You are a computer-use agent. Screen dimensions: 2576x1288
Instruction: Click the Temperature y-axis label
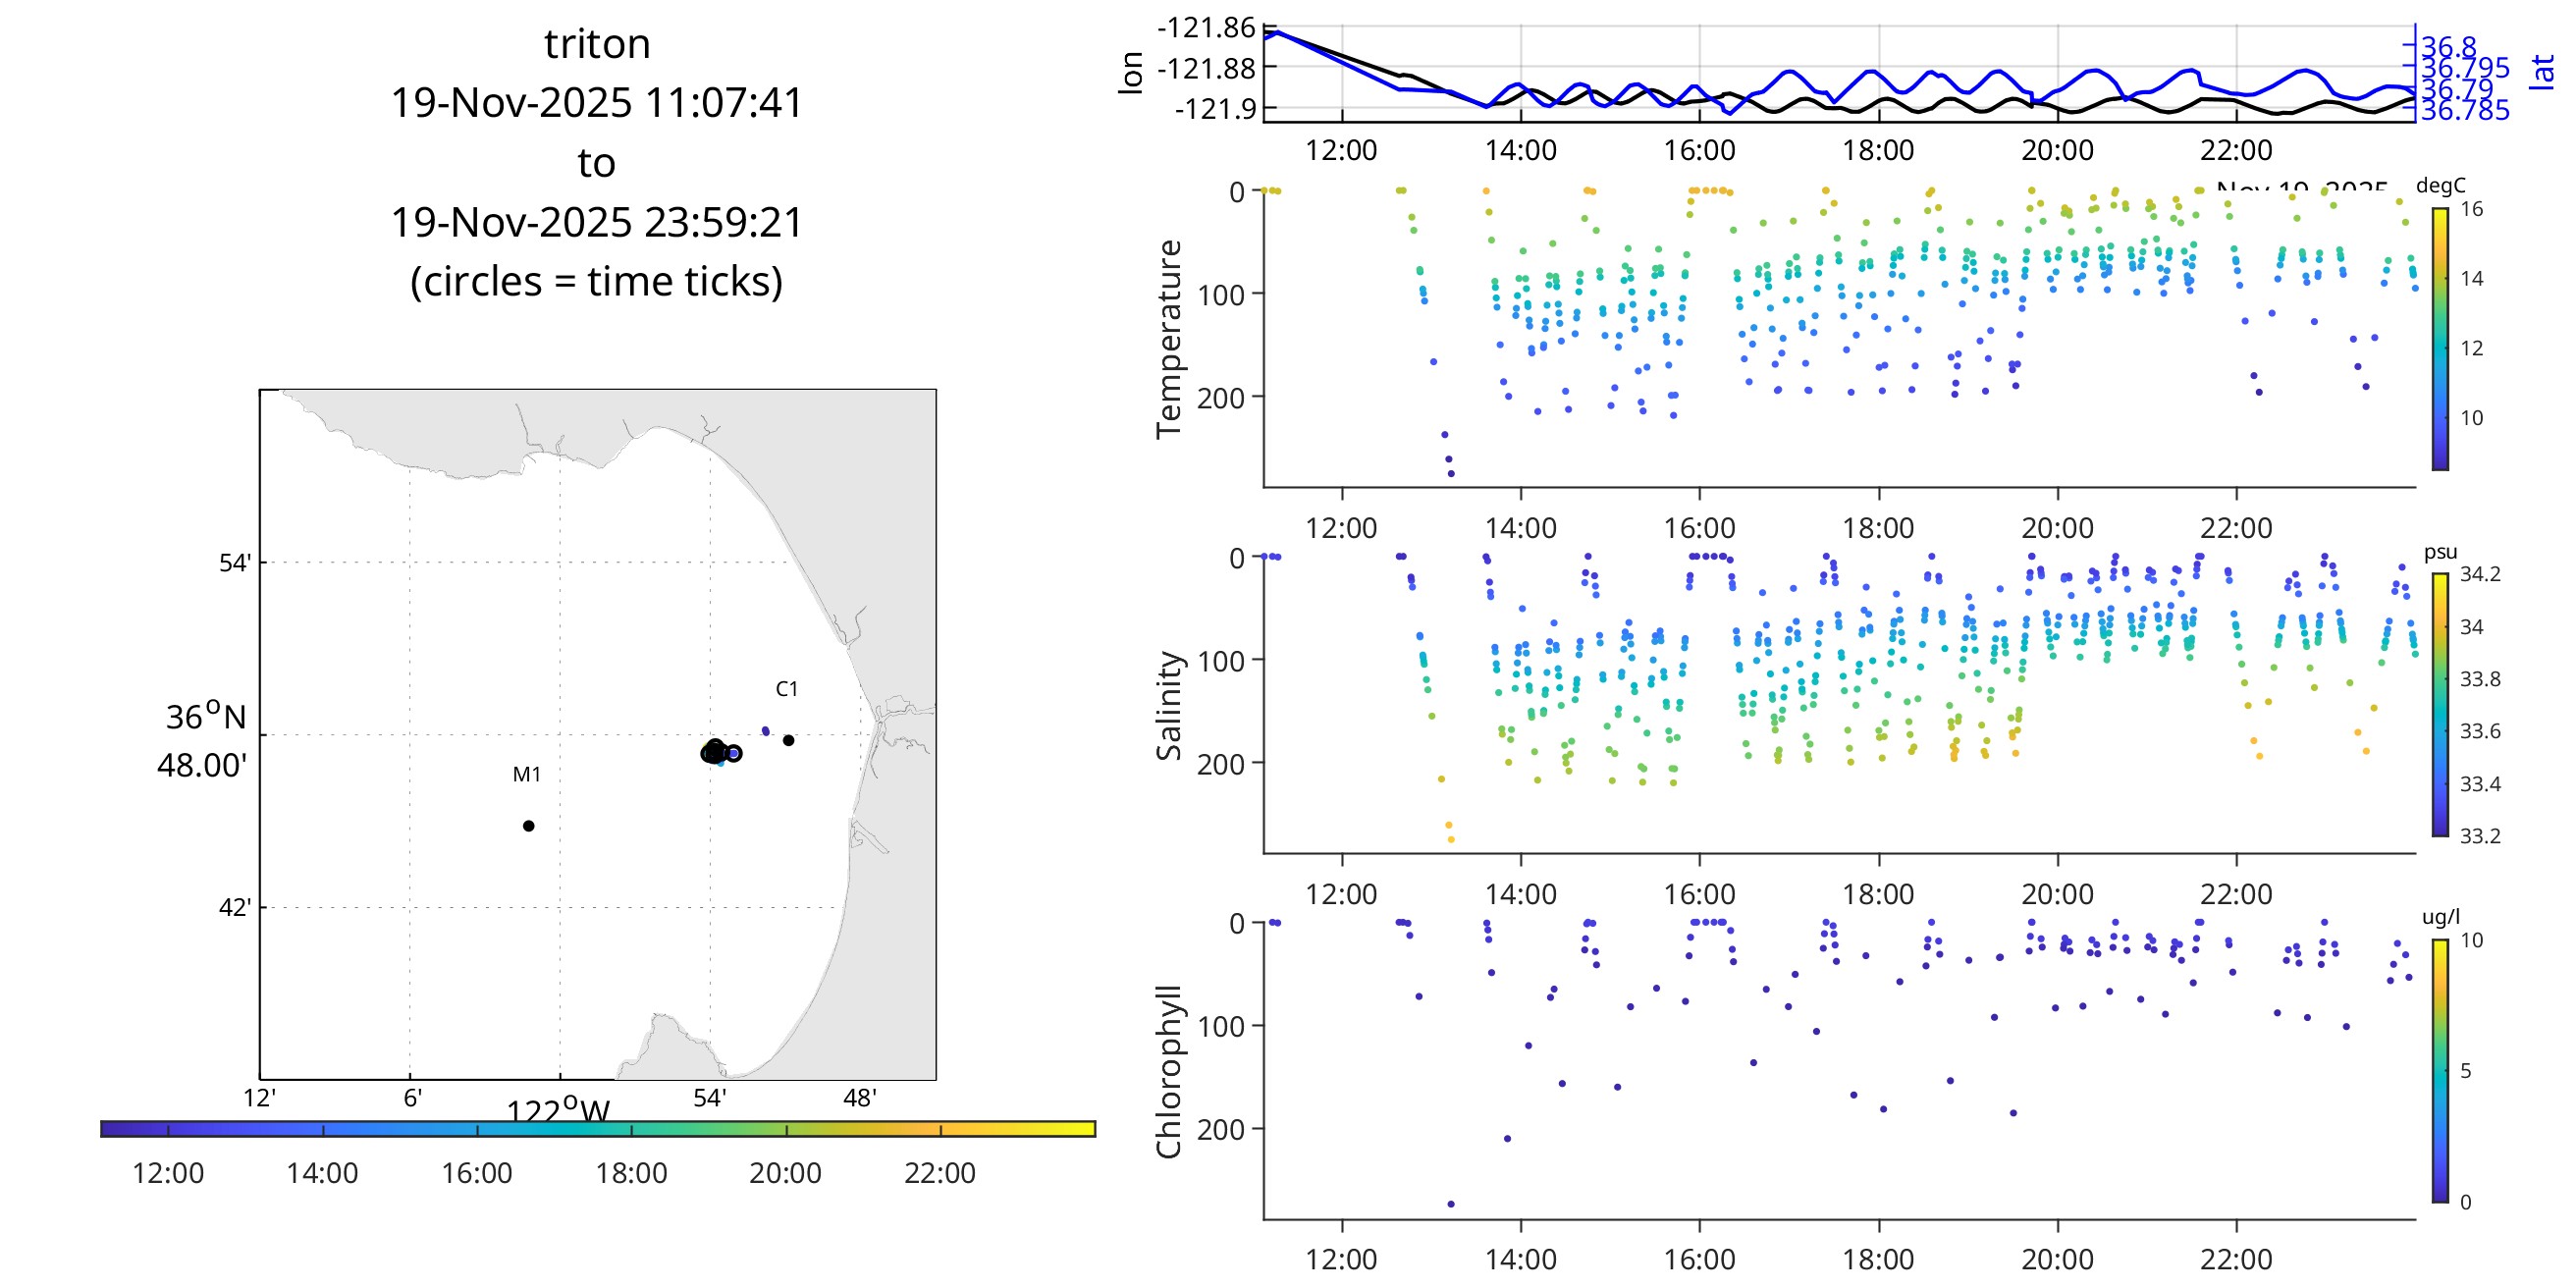(1169, 338)
